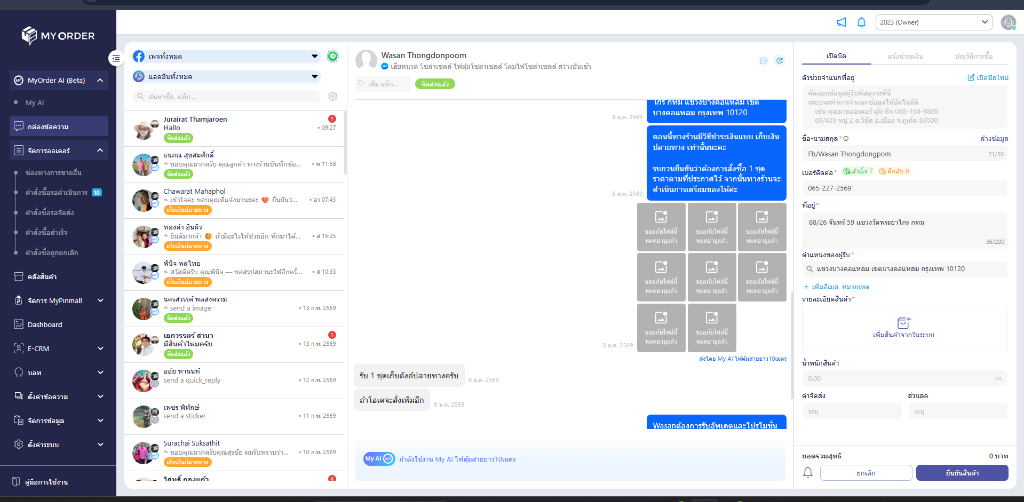Collapse the sidebar with the menu-fold icon
1024x502 pixels.
pyautogui.click(x=116, y=58)
